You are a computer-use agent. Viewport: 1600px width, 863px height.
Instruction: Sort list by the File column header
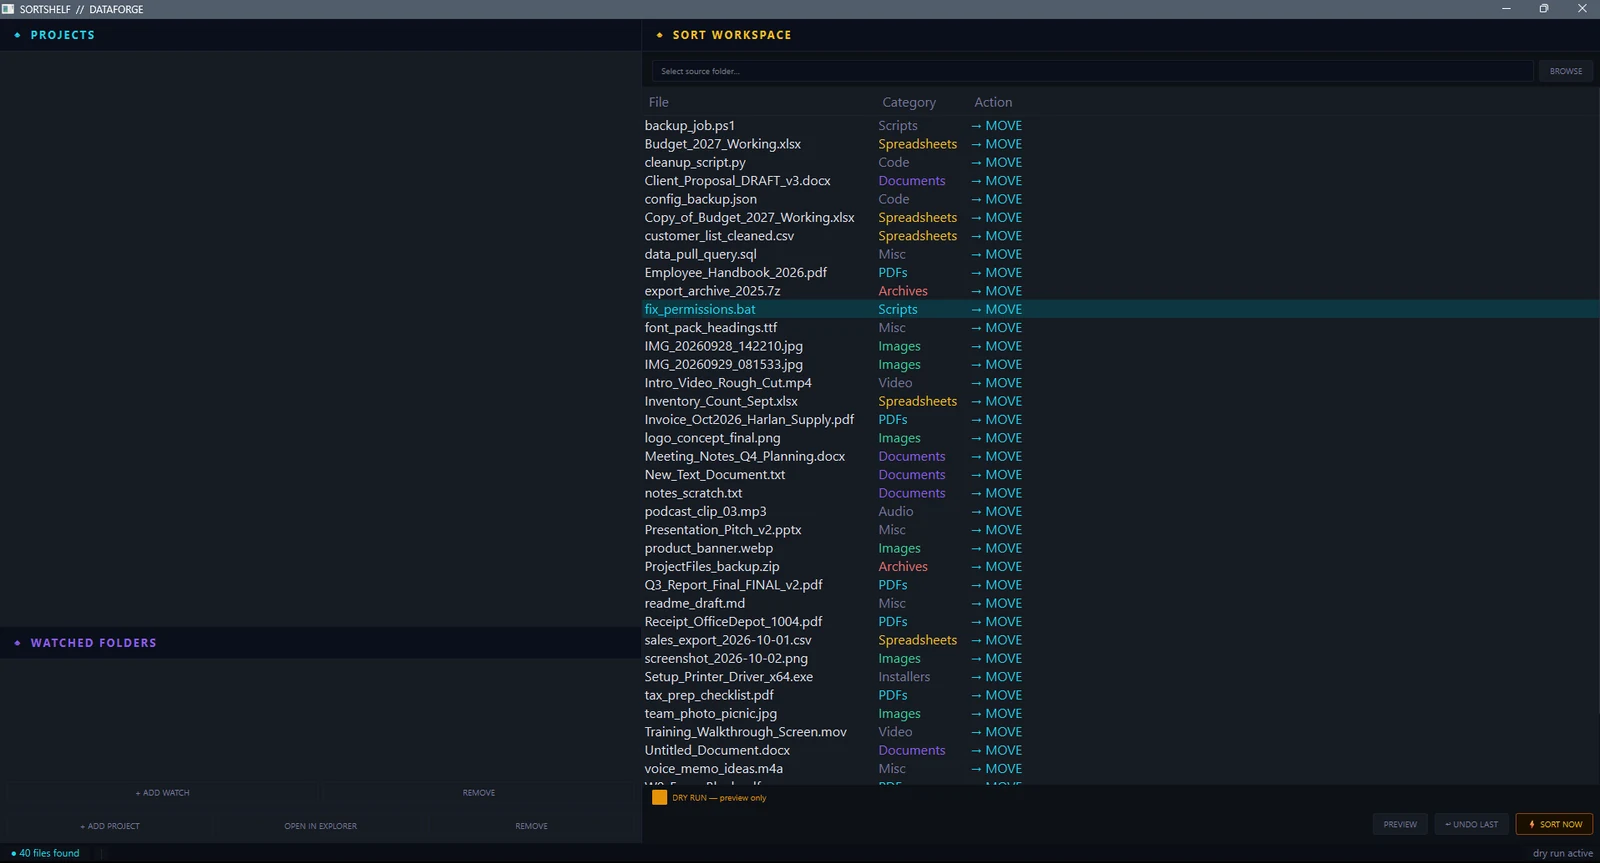click(x=658, y=102)
